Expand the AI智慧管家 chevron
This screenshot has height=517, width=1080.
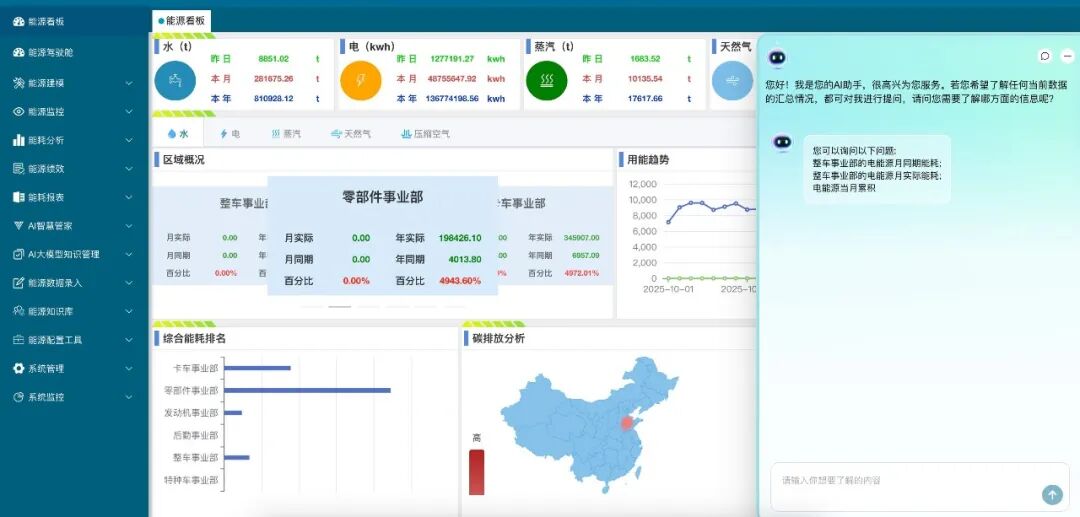129,226
